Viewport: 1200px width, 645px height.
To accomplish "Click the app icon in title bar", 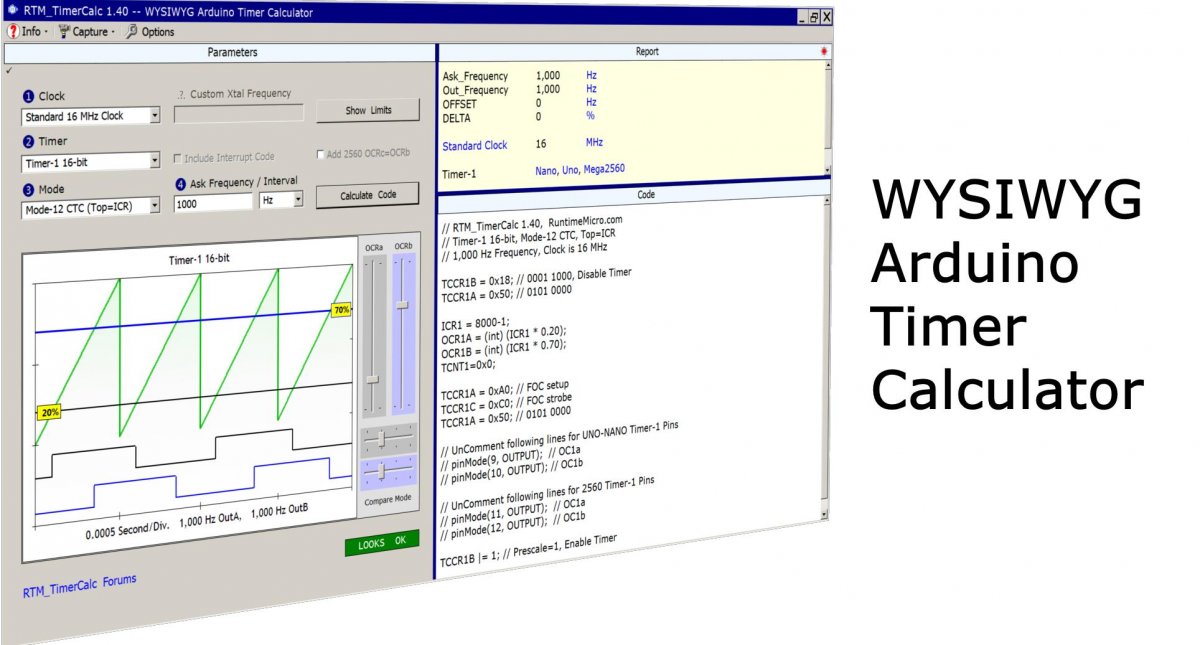I will 12,12.
